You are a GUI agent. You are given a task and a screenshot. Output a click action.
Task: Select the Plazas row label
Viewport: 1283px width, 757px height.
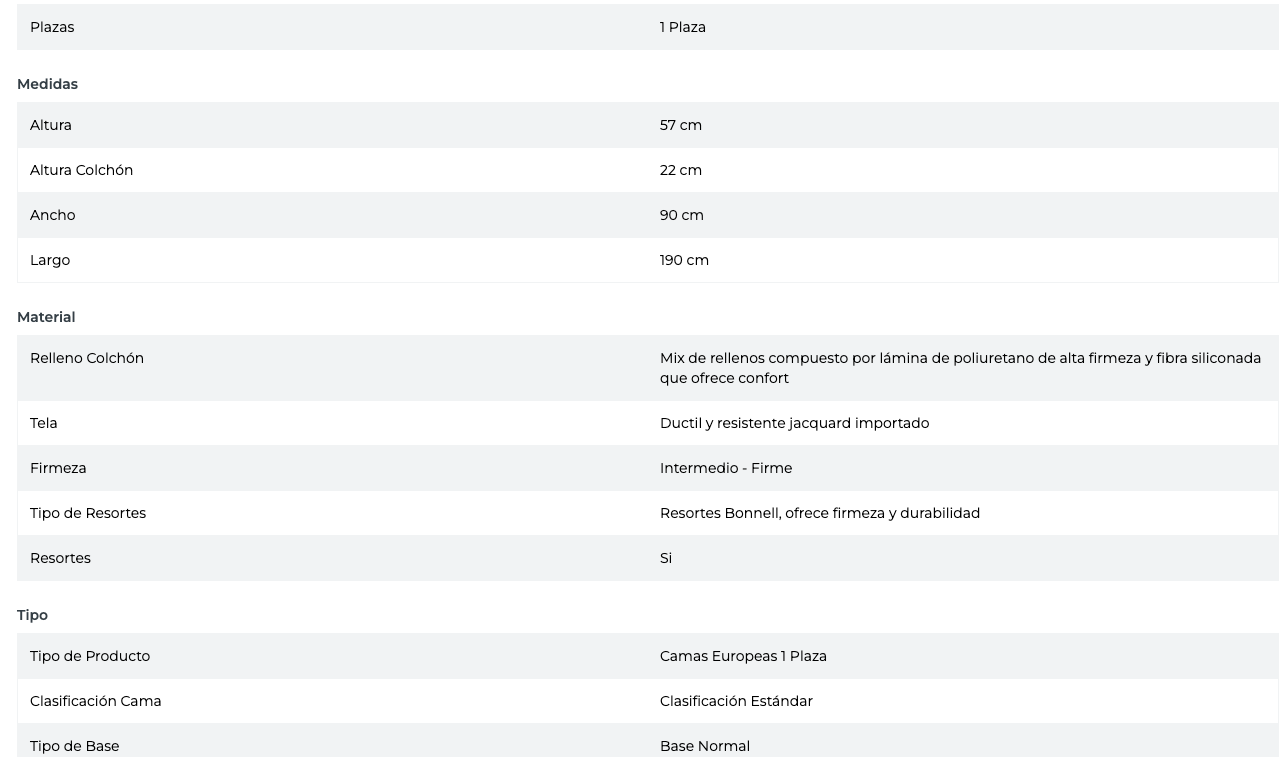click(x=52, y=27)
